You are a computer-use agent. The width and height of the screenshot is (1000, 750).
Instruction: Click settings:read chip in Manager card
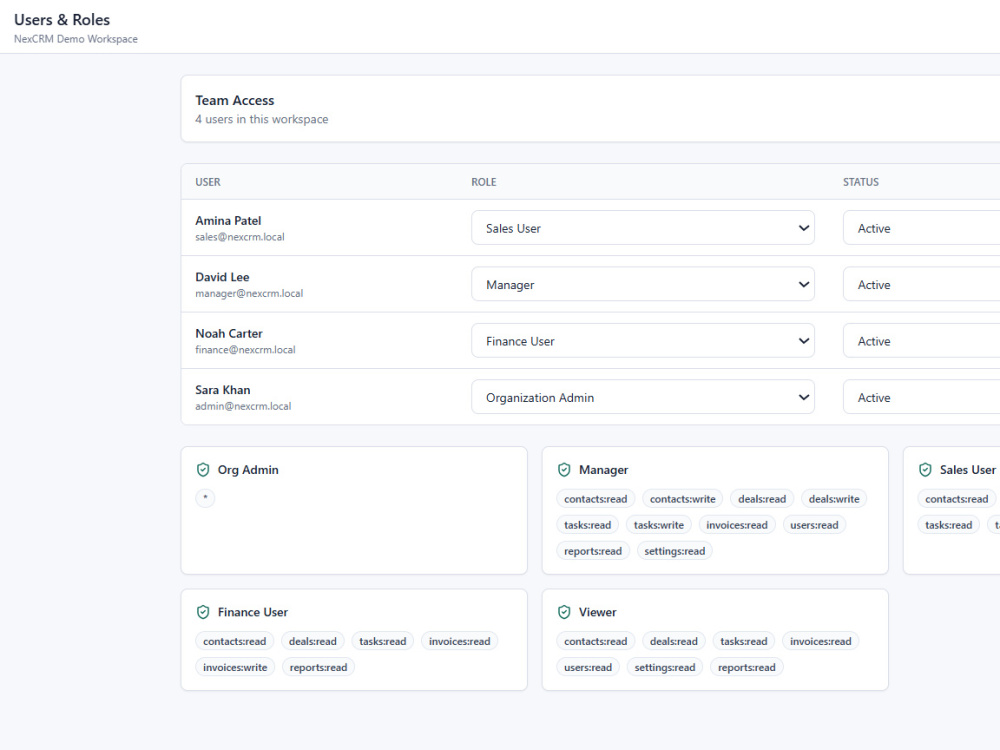pyautogui.click(x=675, y=551)
